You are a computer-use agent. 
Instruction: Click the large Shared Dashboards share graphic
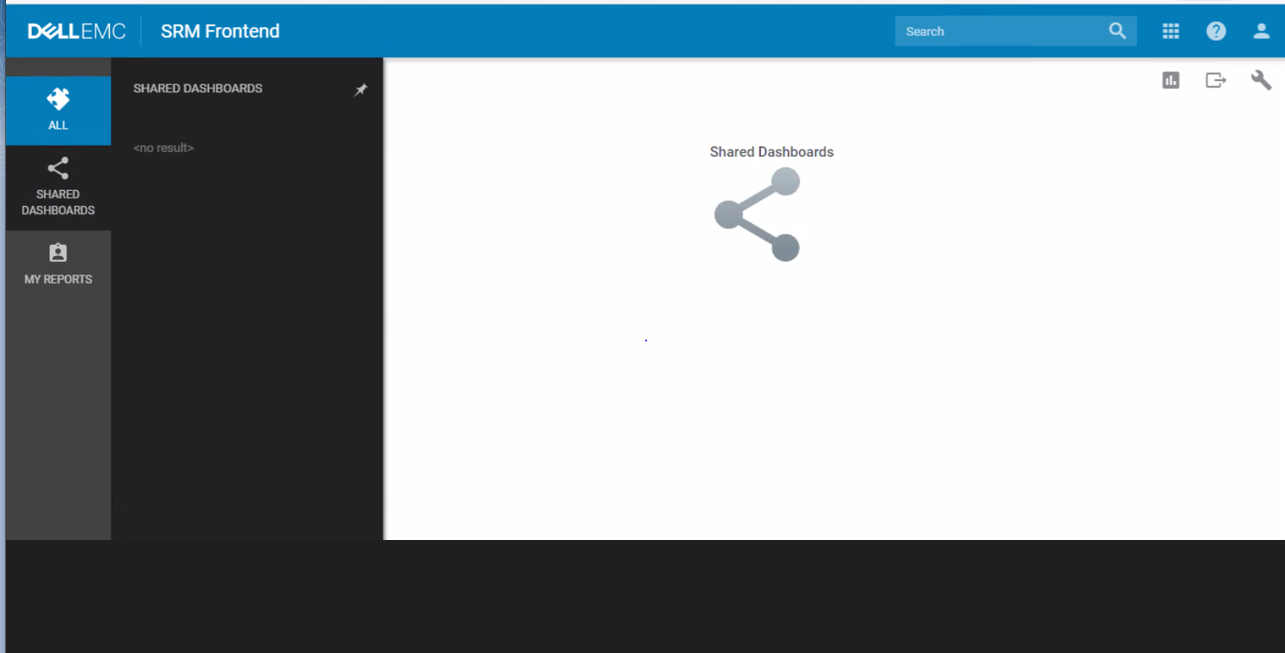[x=757, y=214]
